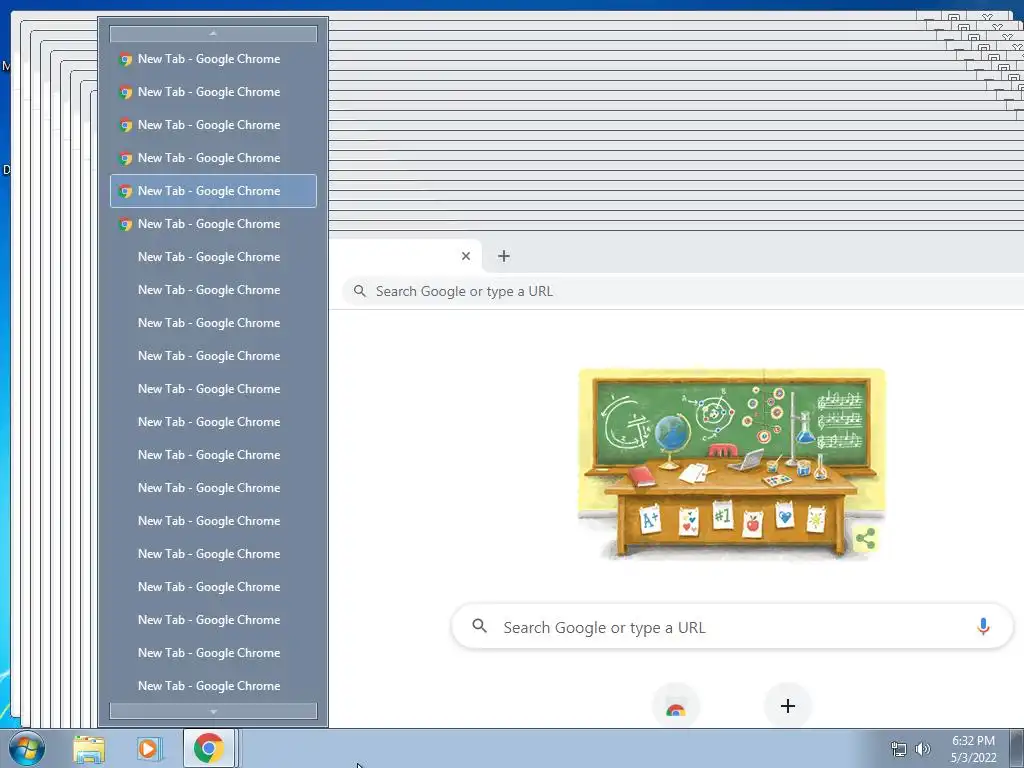This screenshot has height=768, width=1024.
Task: Open a new tab with plus button
Action: pyautogui.click(x=504, y=256)
